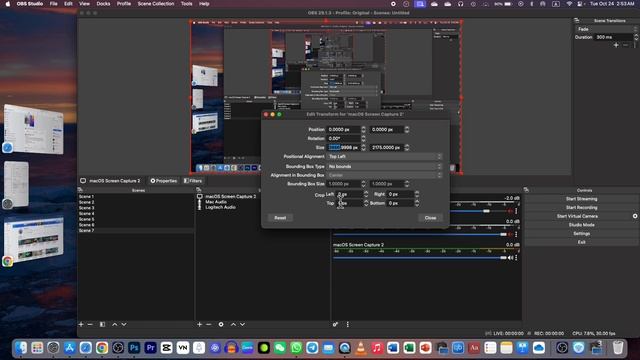
Task: Open virtual camera settings gear icon
Action: 635,216
